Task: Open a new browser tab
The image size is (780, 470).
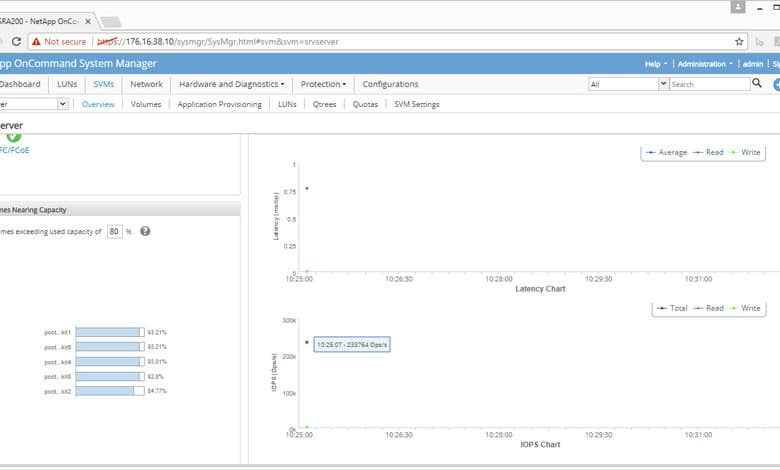Action: (110, 21)
